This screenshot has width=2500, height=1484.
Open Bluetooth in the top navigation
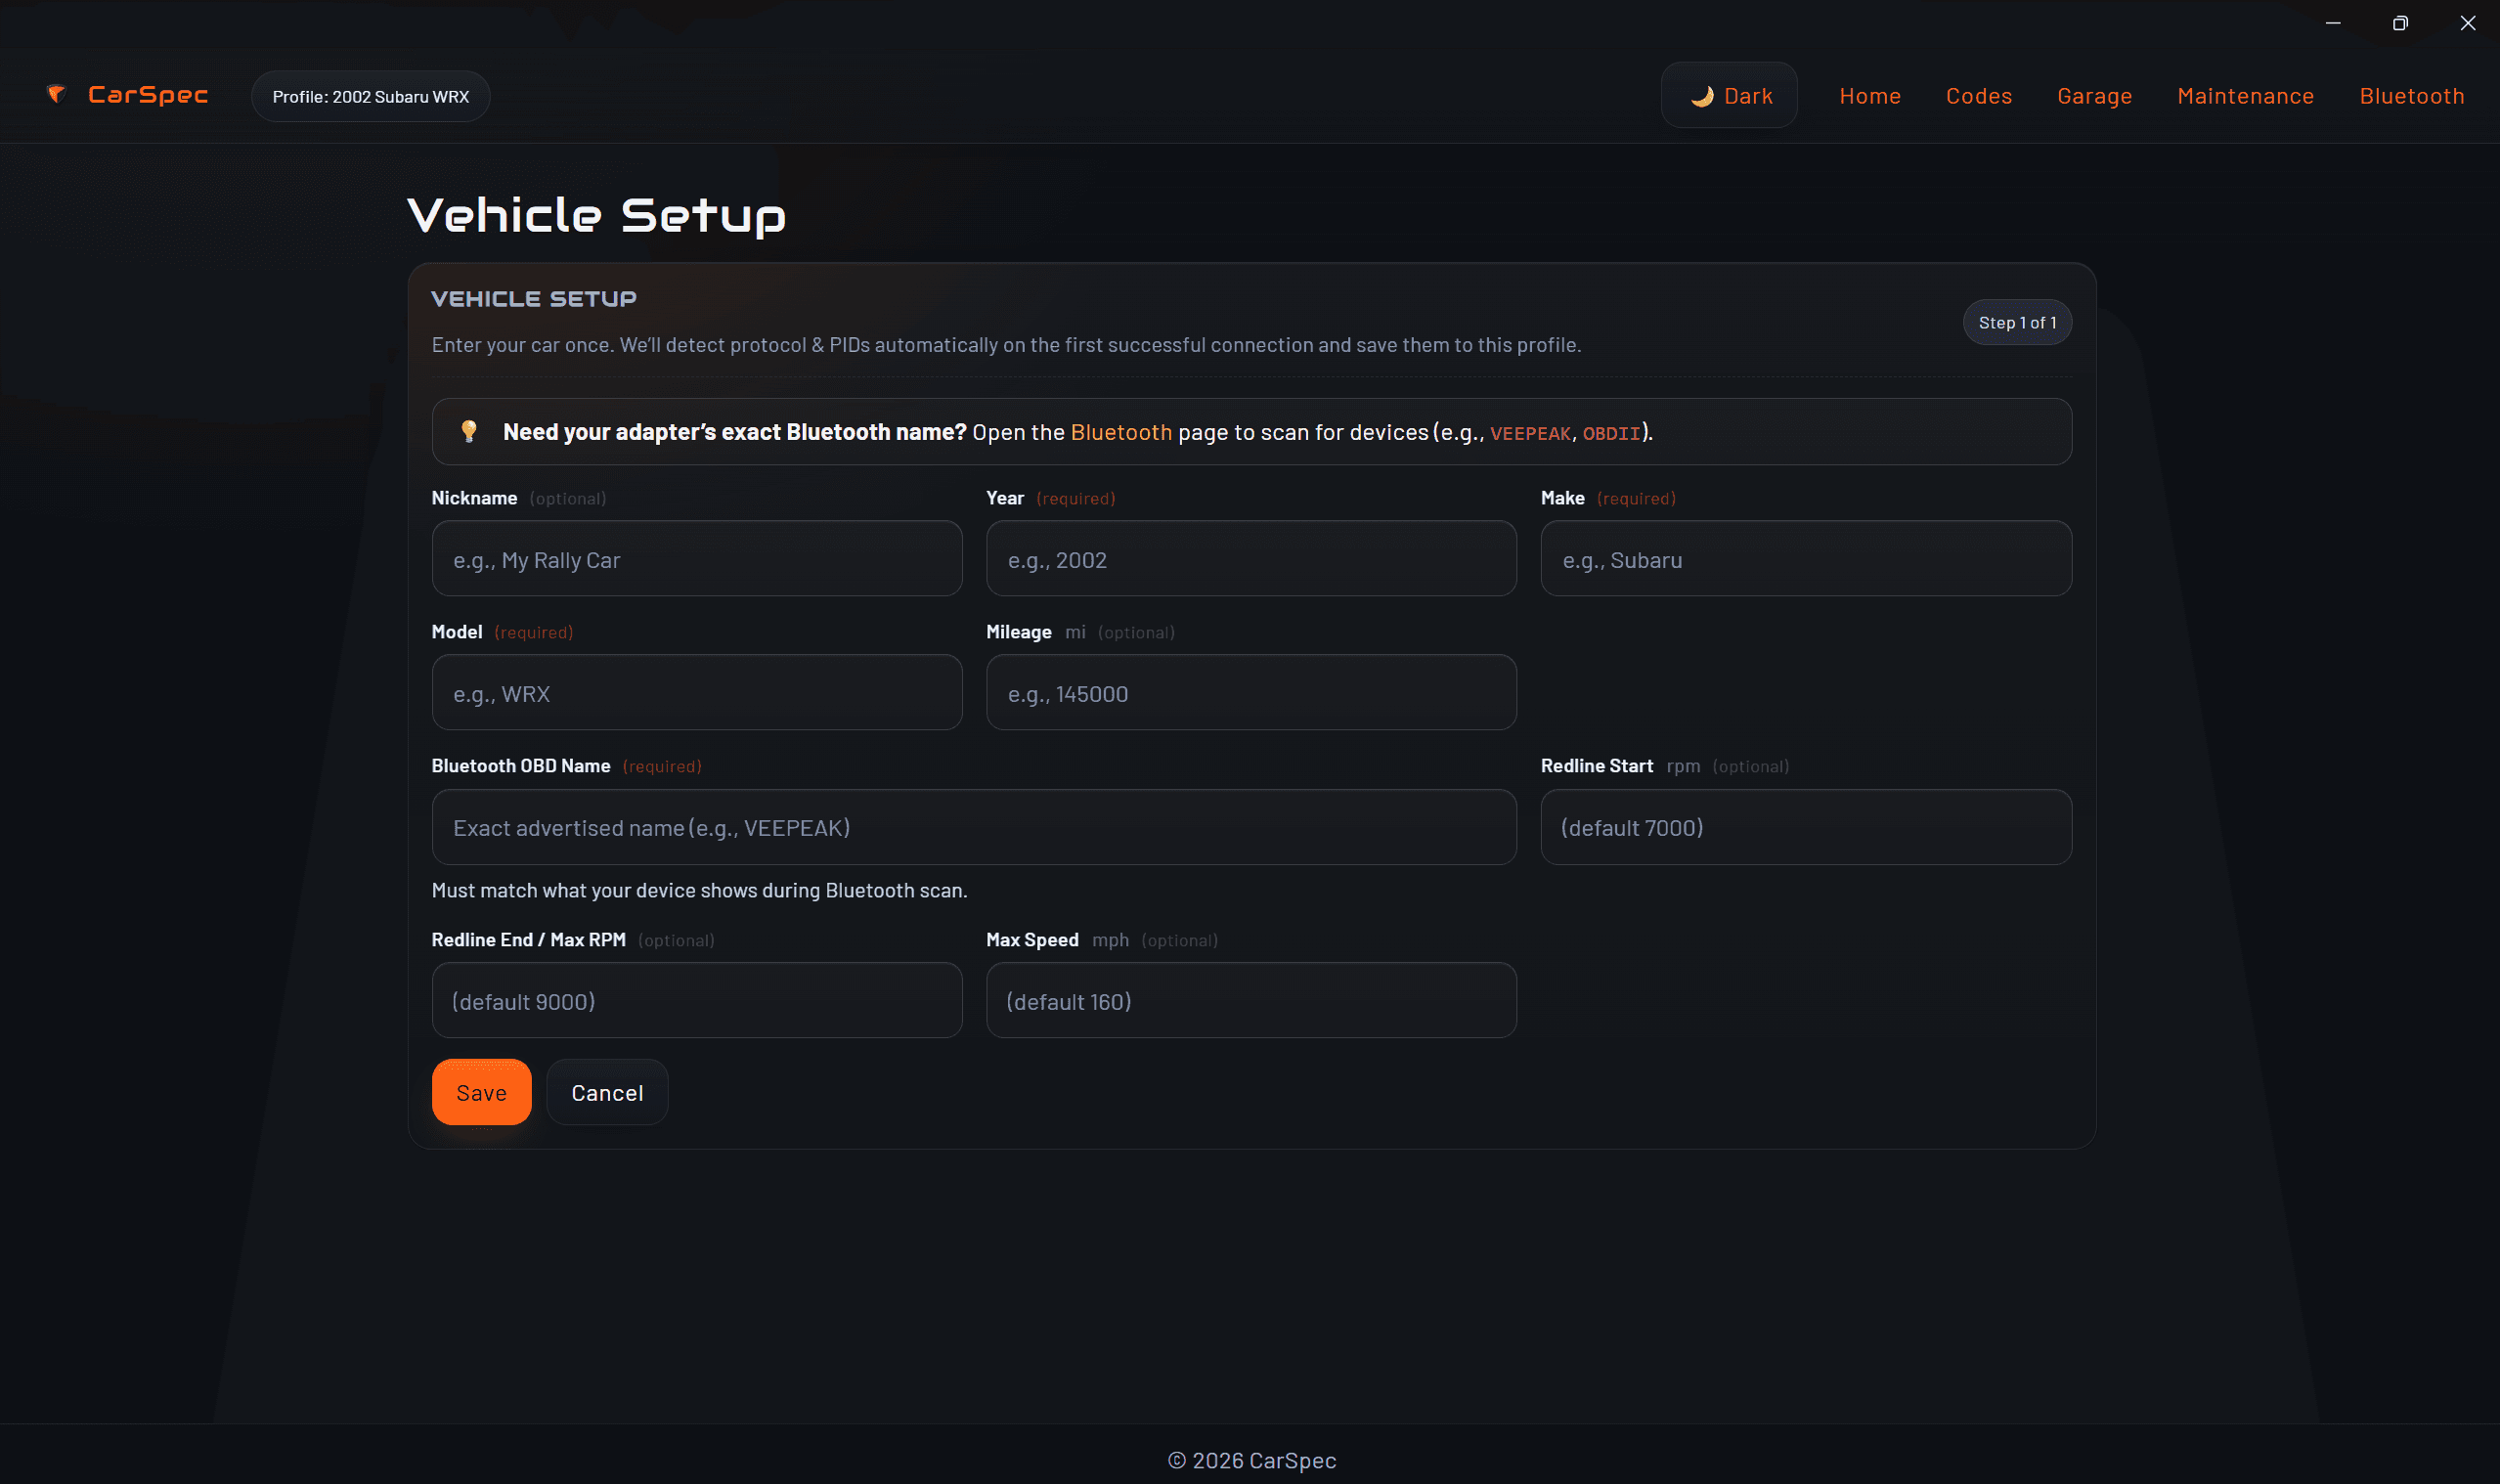[x=2411, y=96]
